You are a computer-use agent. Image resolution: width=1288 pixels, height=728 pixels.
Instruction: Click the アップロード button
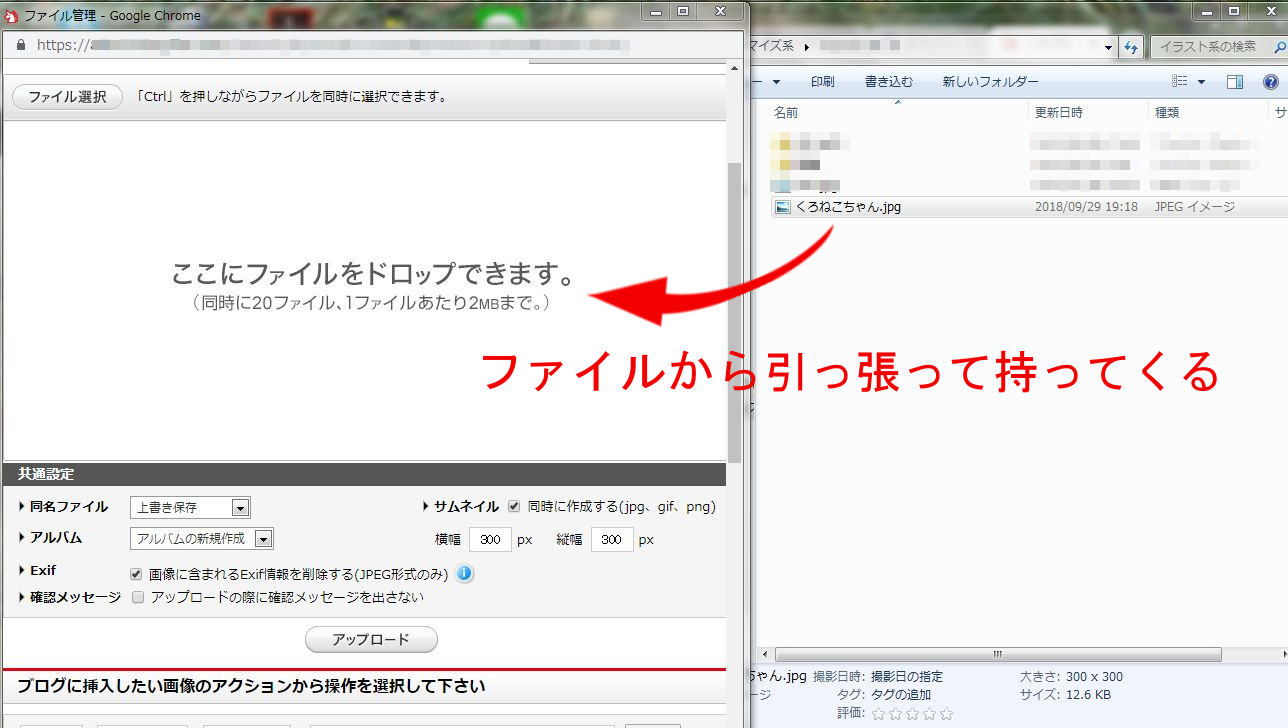pos(371,639)
